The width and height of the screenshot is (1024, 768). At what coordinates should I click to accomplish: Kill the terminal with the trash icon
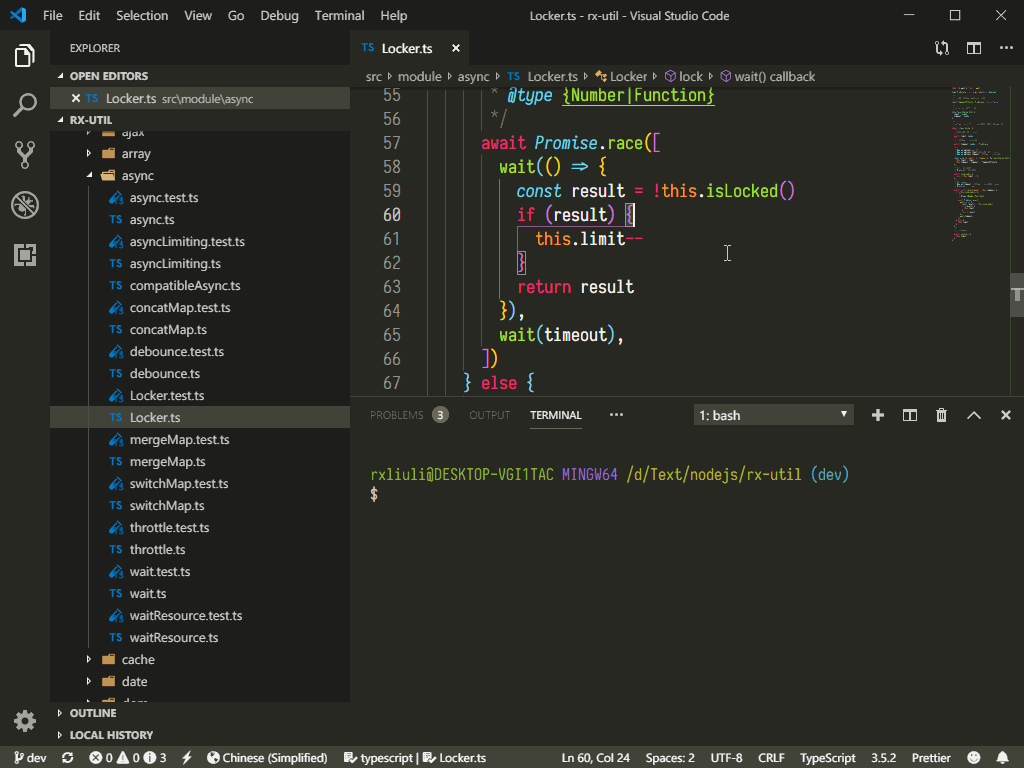coord(941,414)
